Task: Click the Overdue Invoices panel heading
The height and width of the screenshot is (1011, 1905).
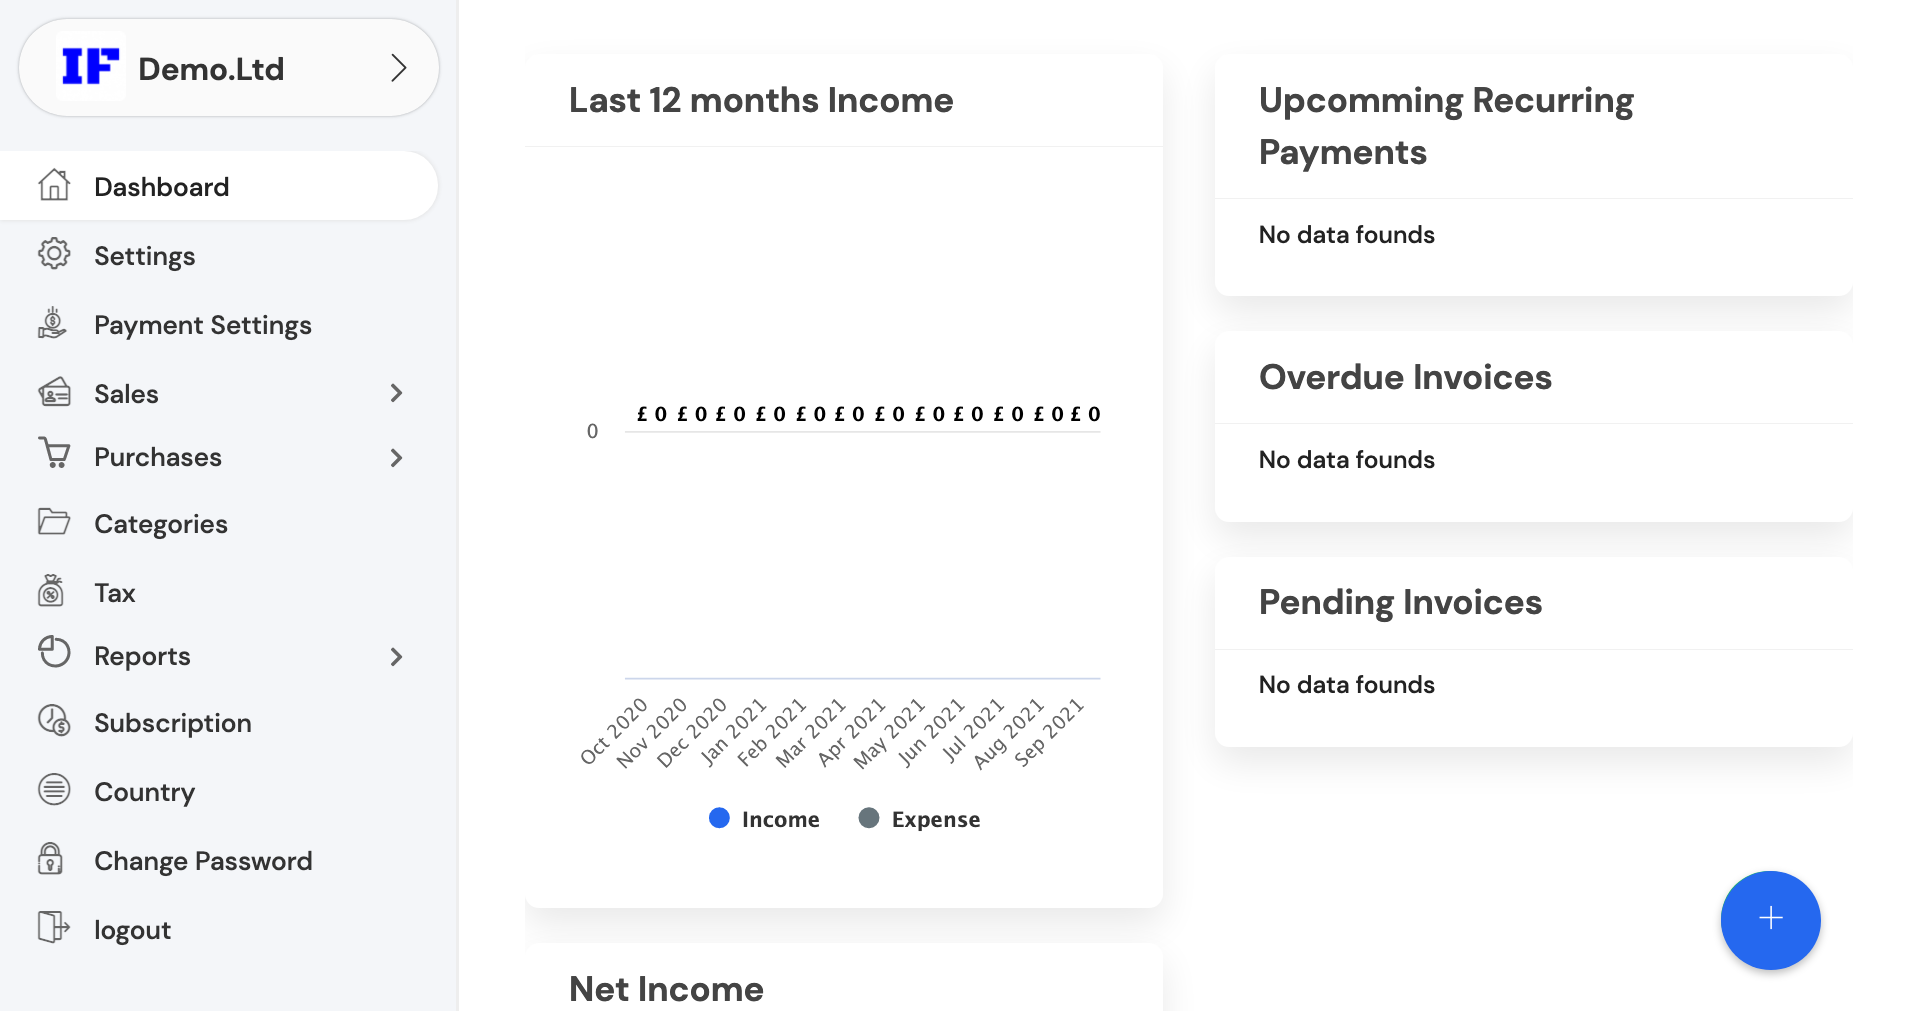Action: pyautogui.click(x=1406, y=377)
